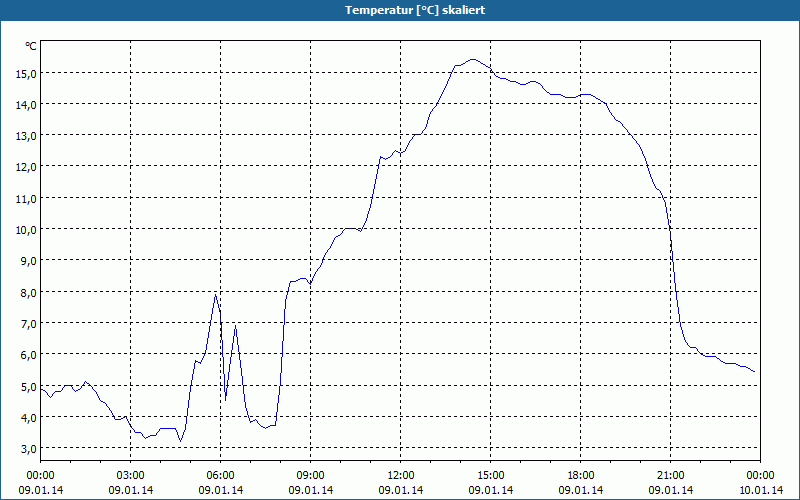This screenshot has height=500, width=800.
Task: Select the 12,0 y-axis value
Action: tap(26, 167)
